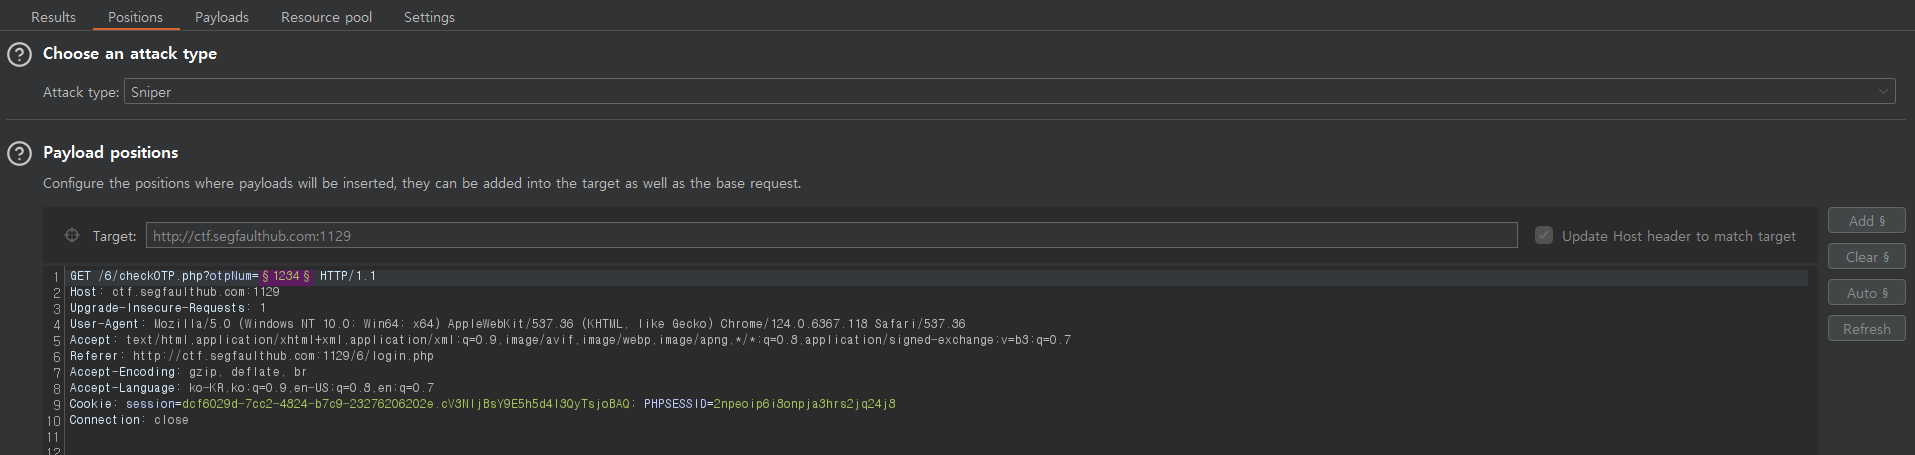Screen dimensions: 1915x455
Task: Select the Positions tab
Action: pyautogui.click(x=135, y=17)
